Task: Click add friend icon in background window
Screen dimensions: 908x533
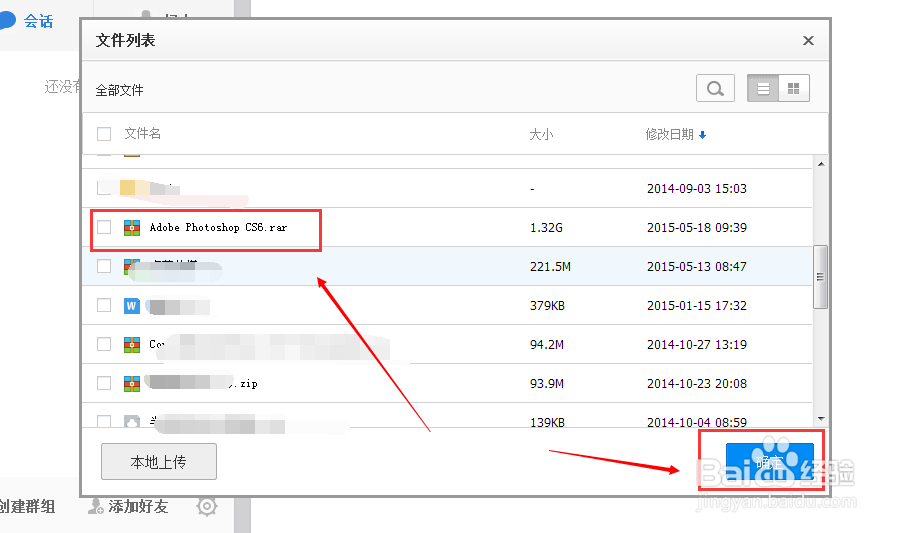Action: 96,506
